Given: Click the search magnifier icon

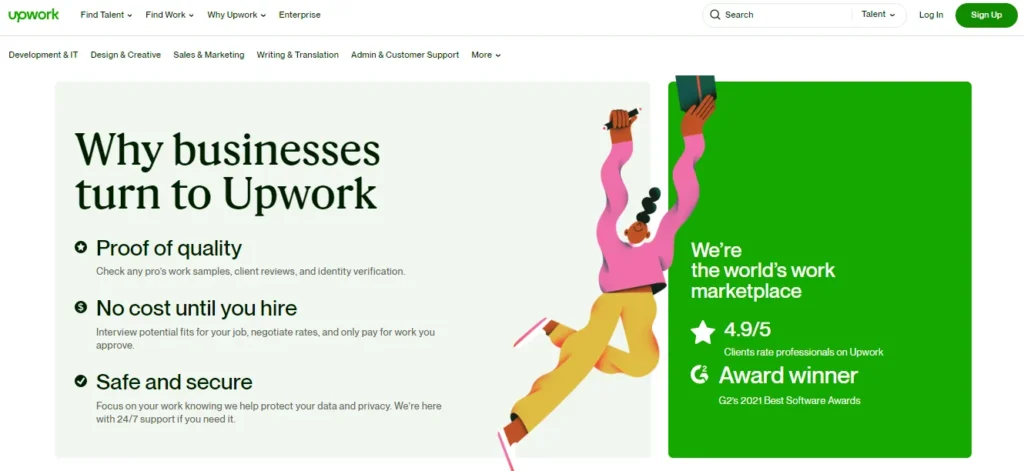Looking at the screenshot, I should [x=715, y=15].
